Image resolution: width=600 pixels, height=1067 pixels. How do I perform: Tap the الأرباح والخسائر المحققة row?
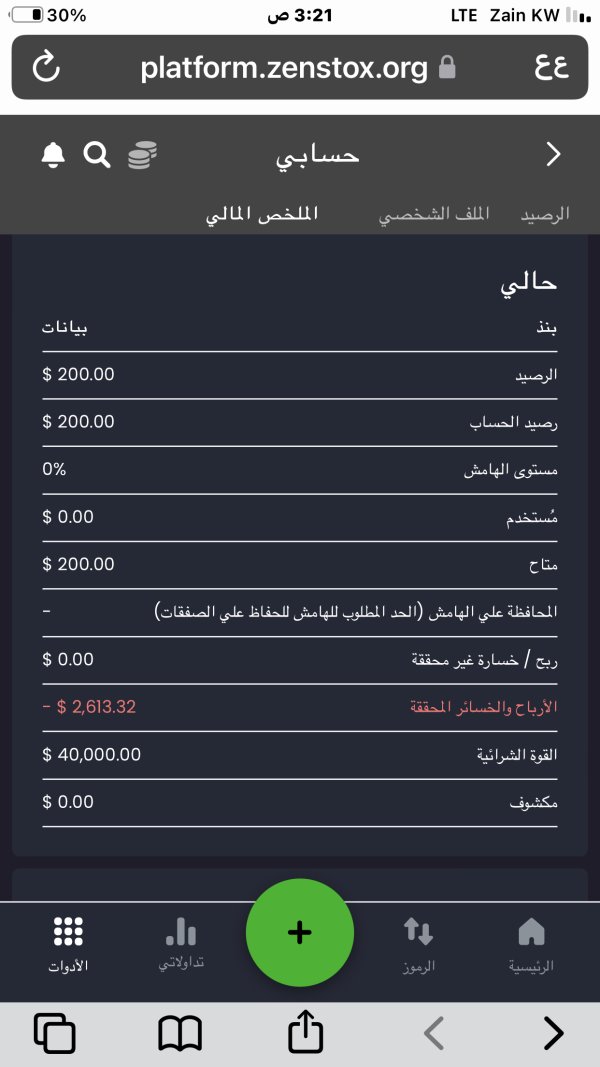coord(300,708)
